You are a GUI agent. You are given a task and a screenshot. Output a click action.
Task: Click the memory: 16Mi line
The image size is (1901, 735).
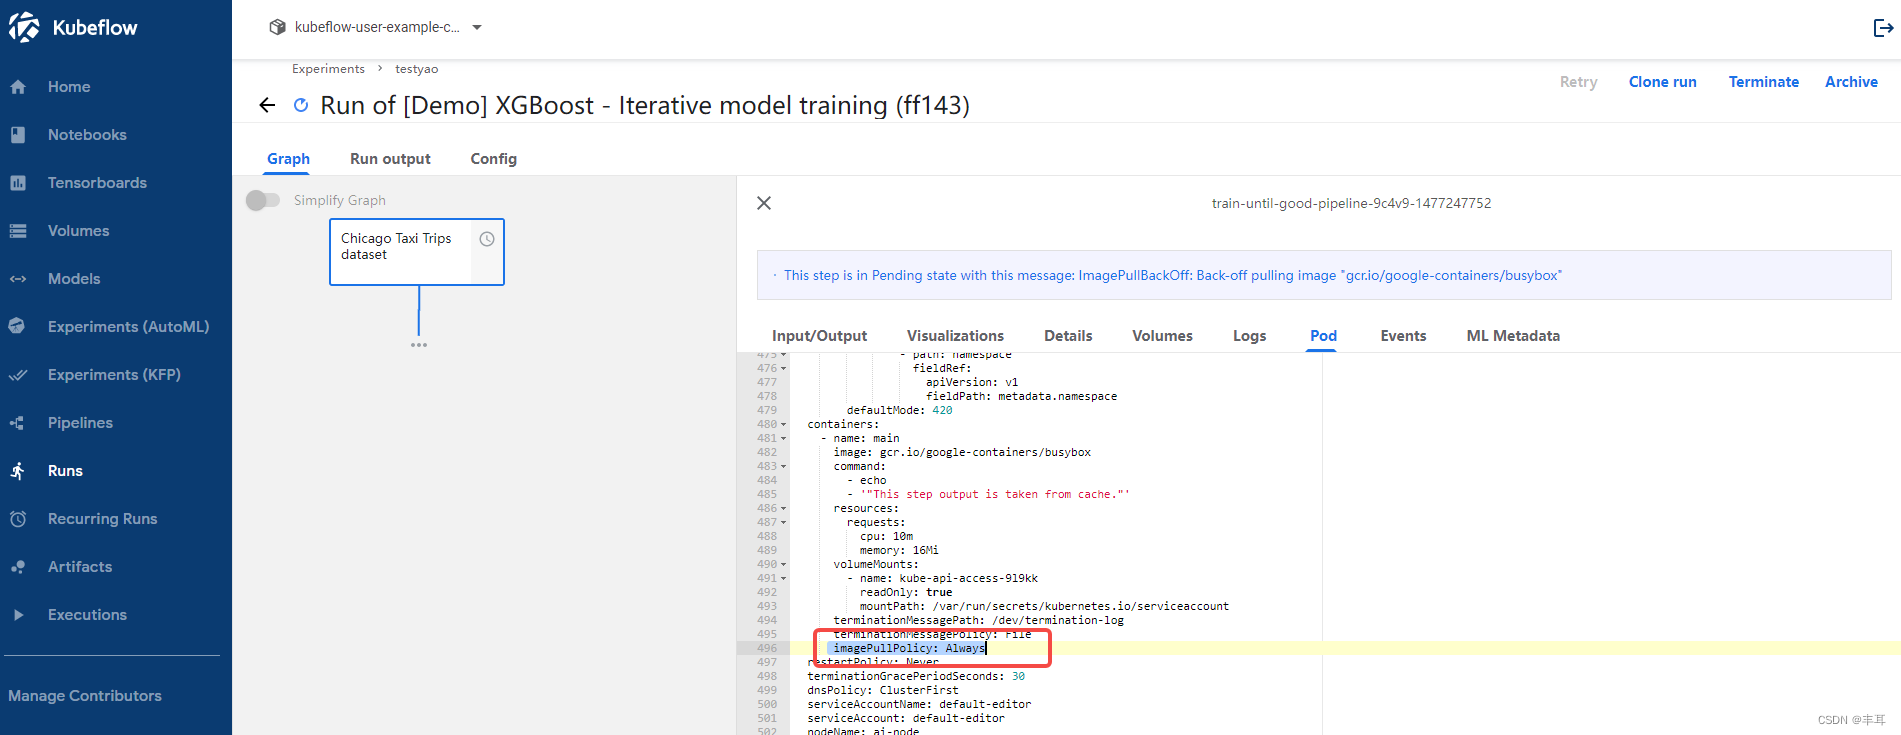pos(899,551)
